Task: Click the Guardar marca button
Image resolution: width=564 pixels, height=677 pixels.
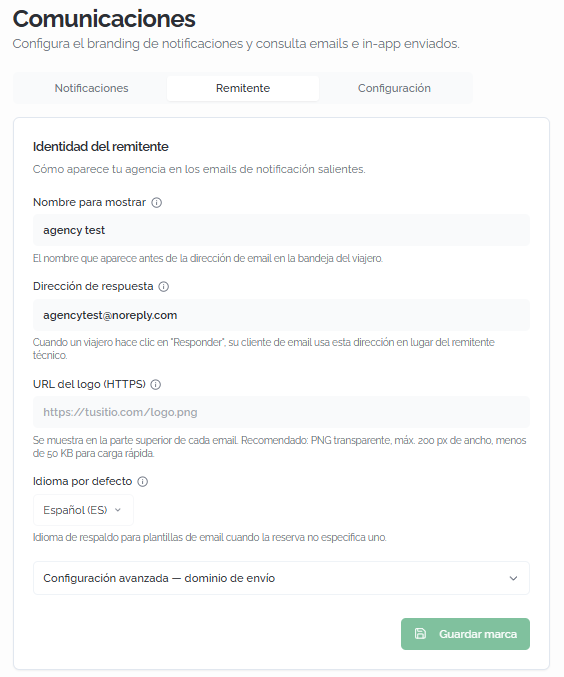Action: pyautogui.click(x=465, y=634)
